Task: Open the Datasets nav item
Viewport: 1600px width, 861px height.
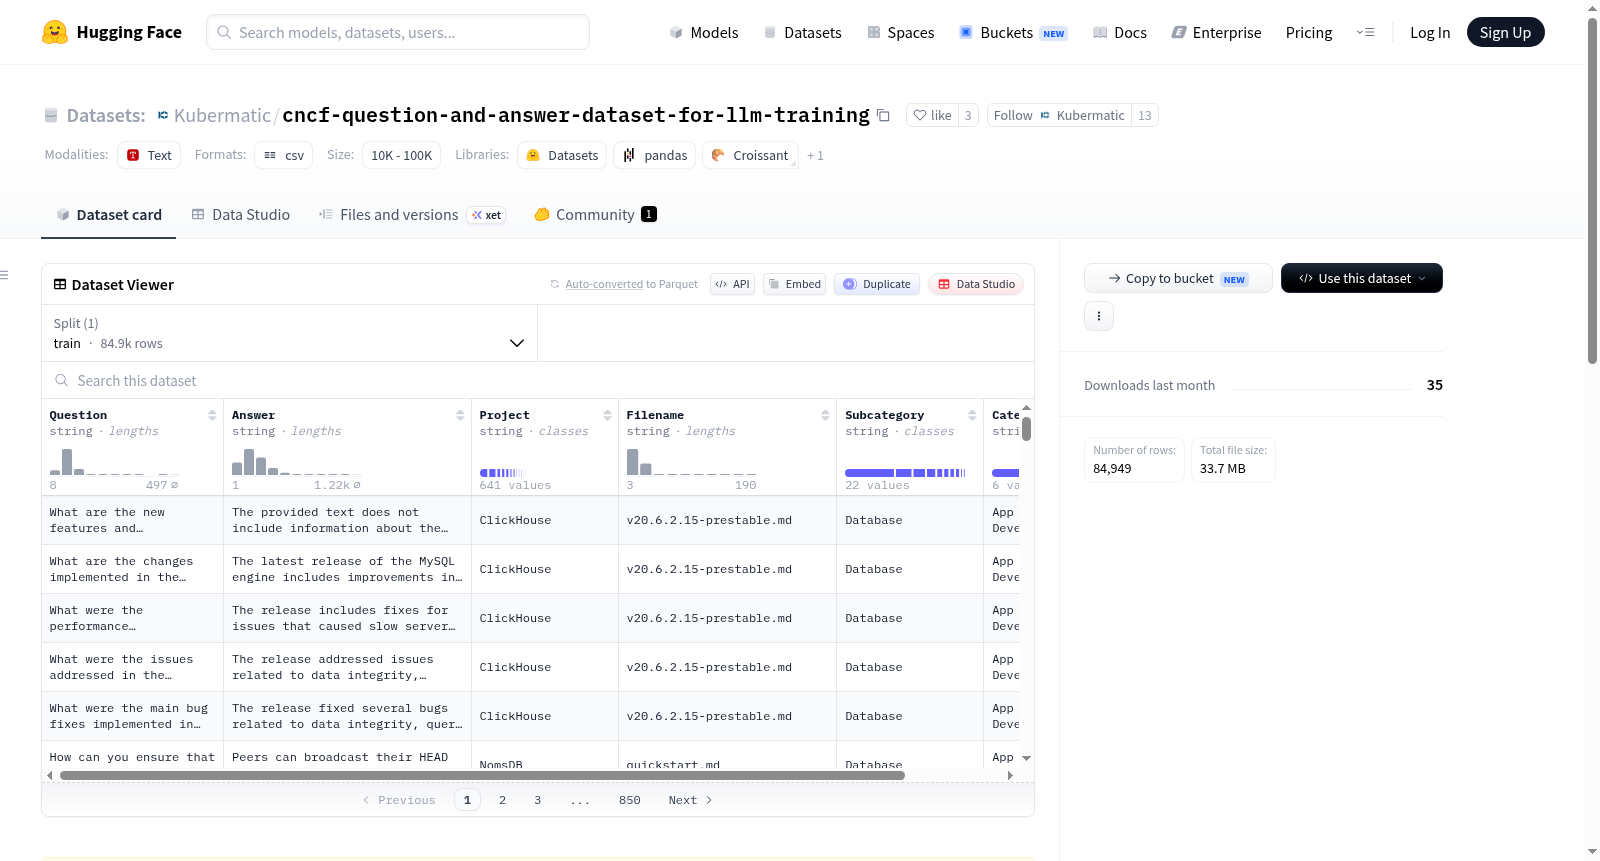Action: [802, 32]
